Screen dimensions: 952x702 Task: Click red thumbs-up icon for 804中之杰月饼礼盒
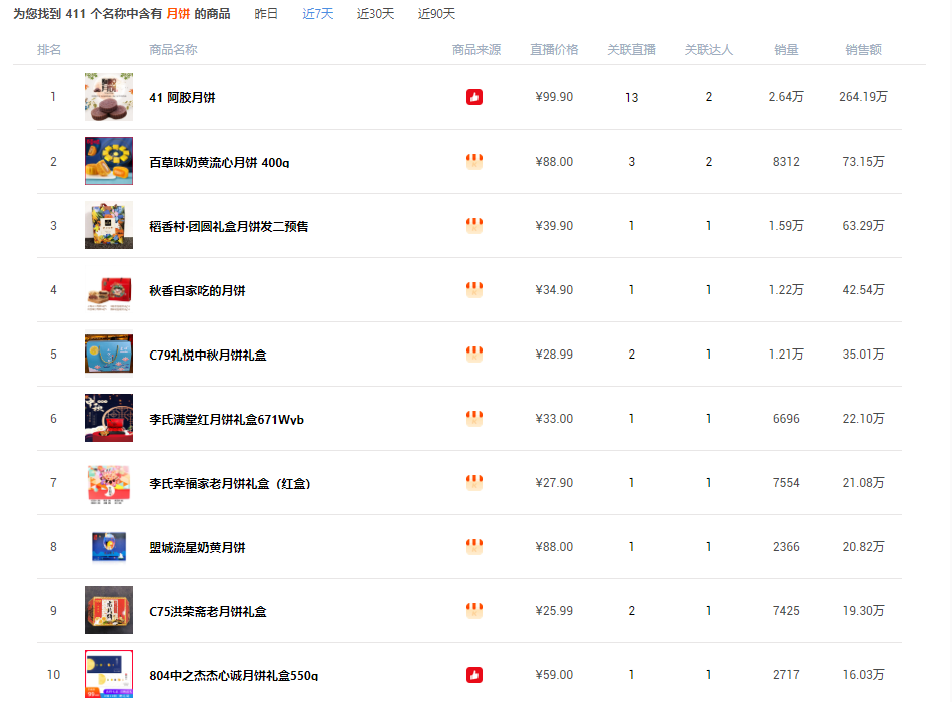point(474,675)
